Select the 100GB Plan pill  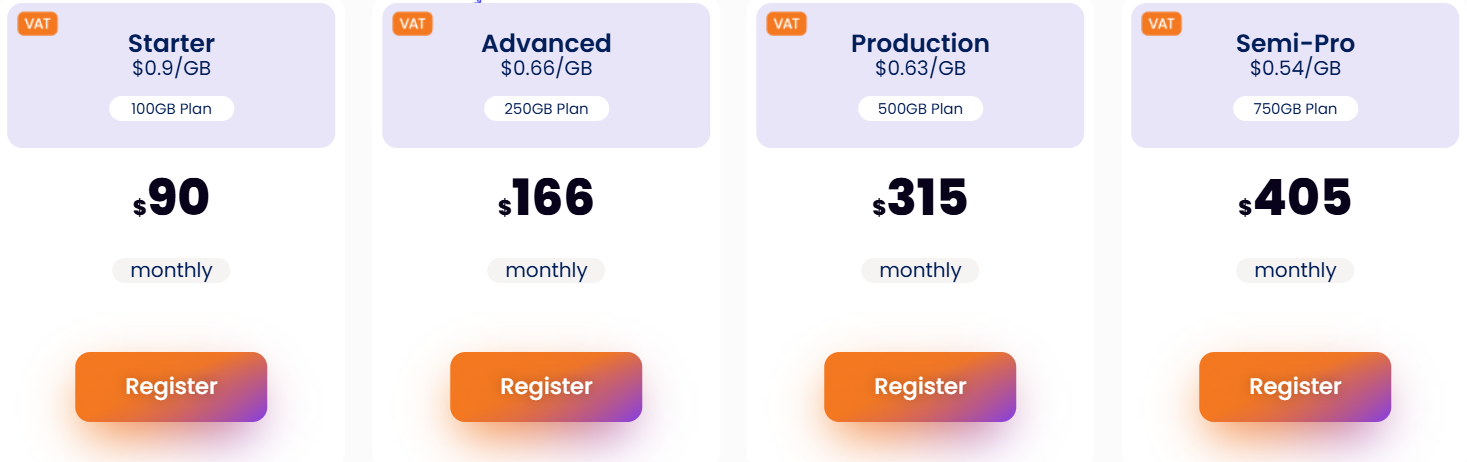[x=171, y=109]
